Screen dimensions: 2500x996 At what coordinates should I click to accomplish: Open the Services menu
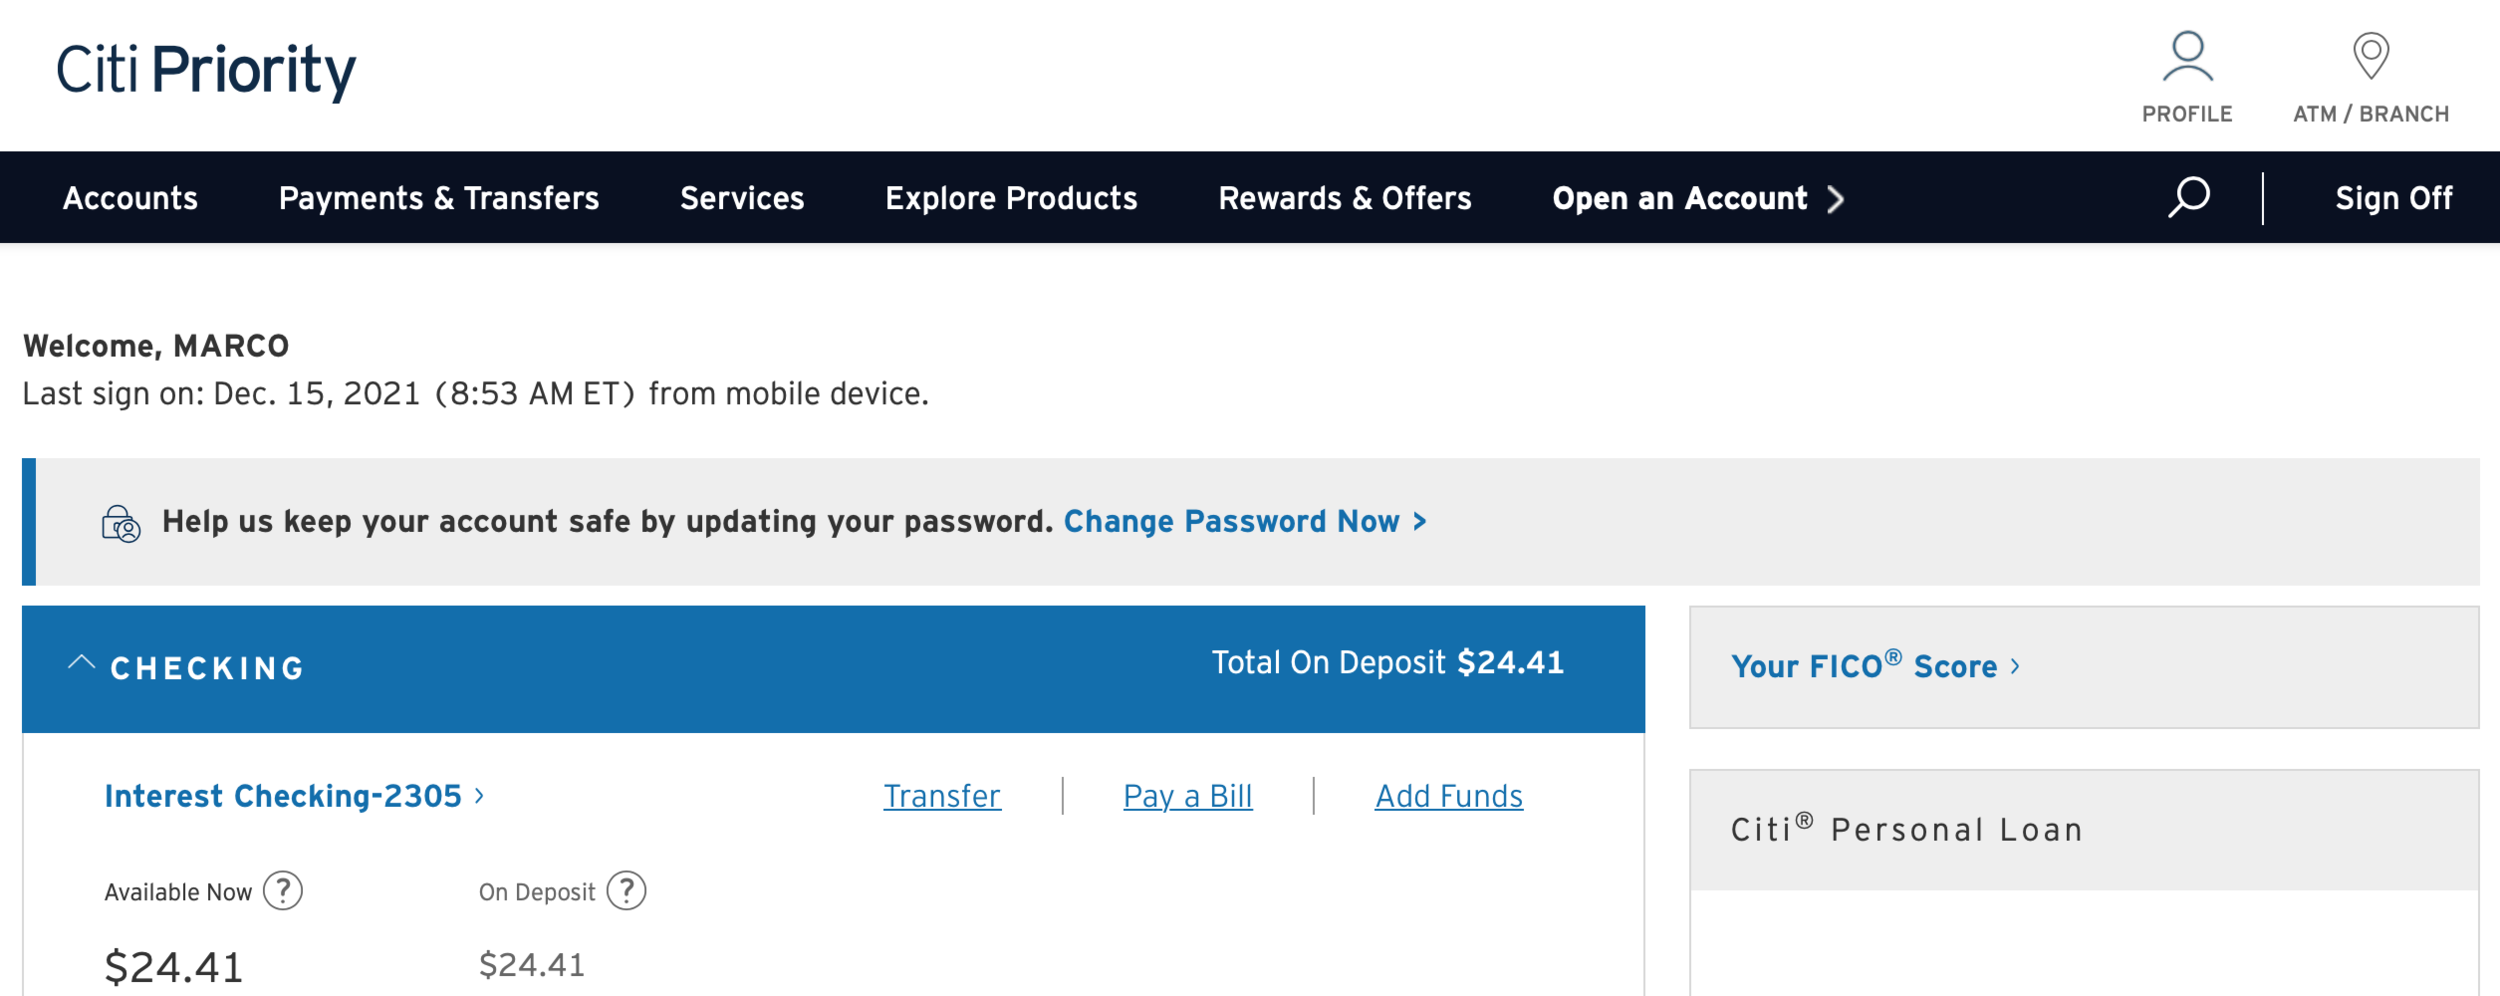click(x=742, y=198)
